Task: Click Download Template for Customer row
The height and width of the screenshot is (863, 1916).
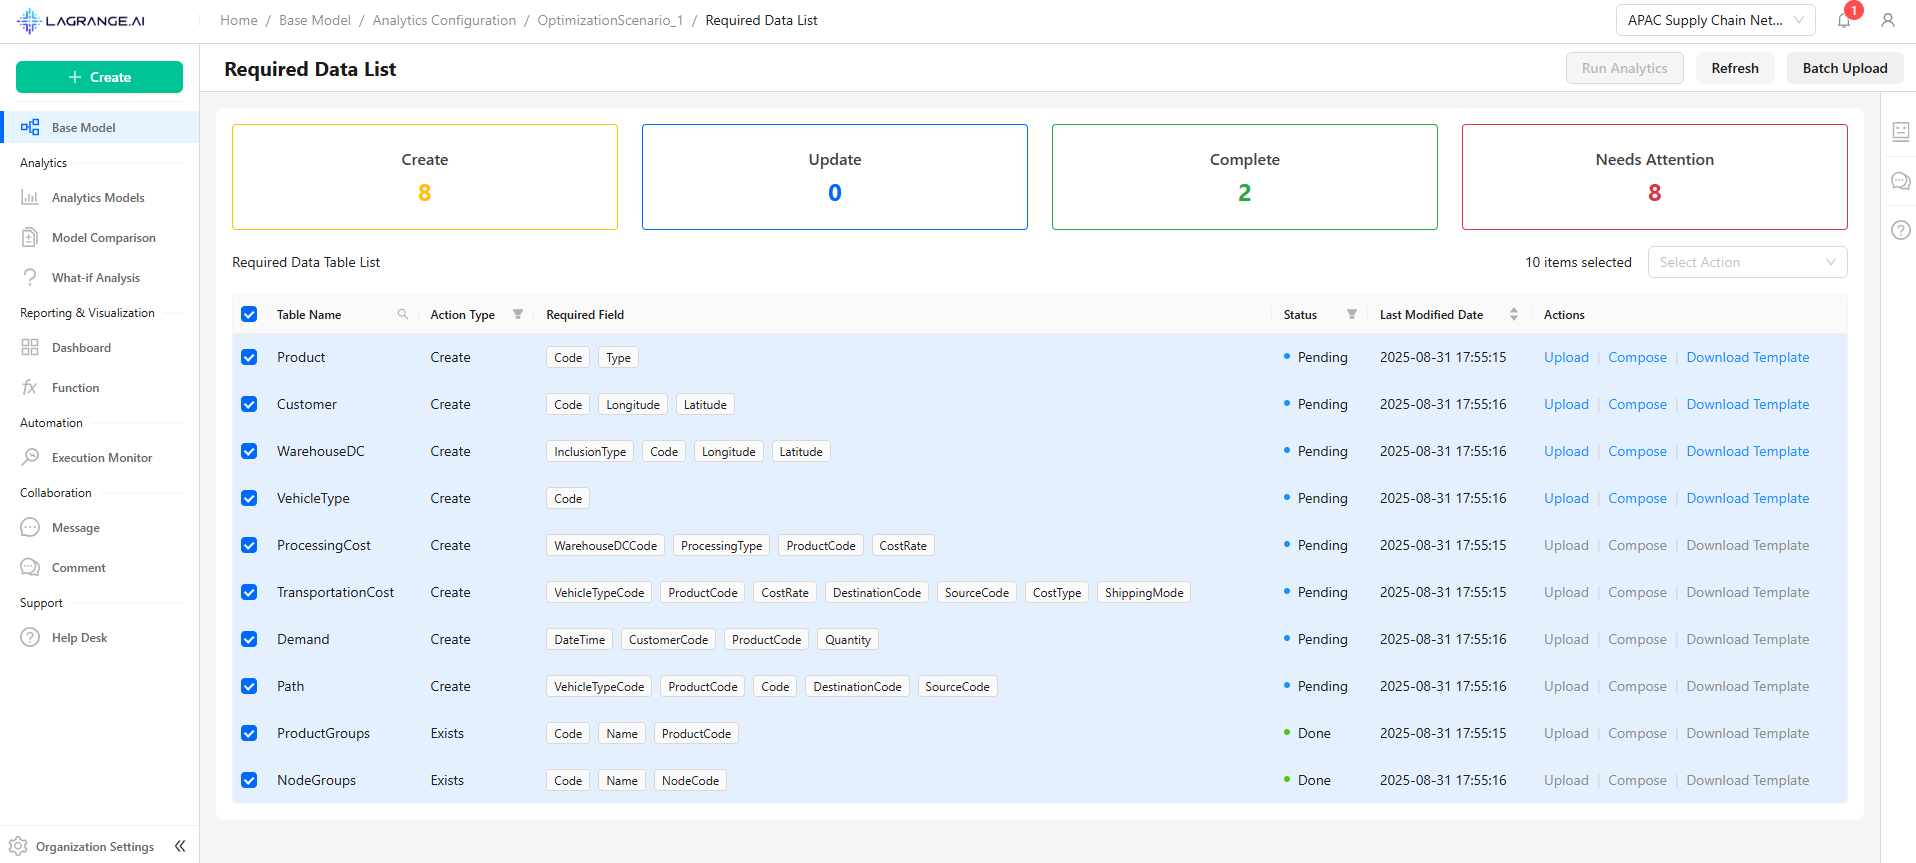Action: 1747,404
